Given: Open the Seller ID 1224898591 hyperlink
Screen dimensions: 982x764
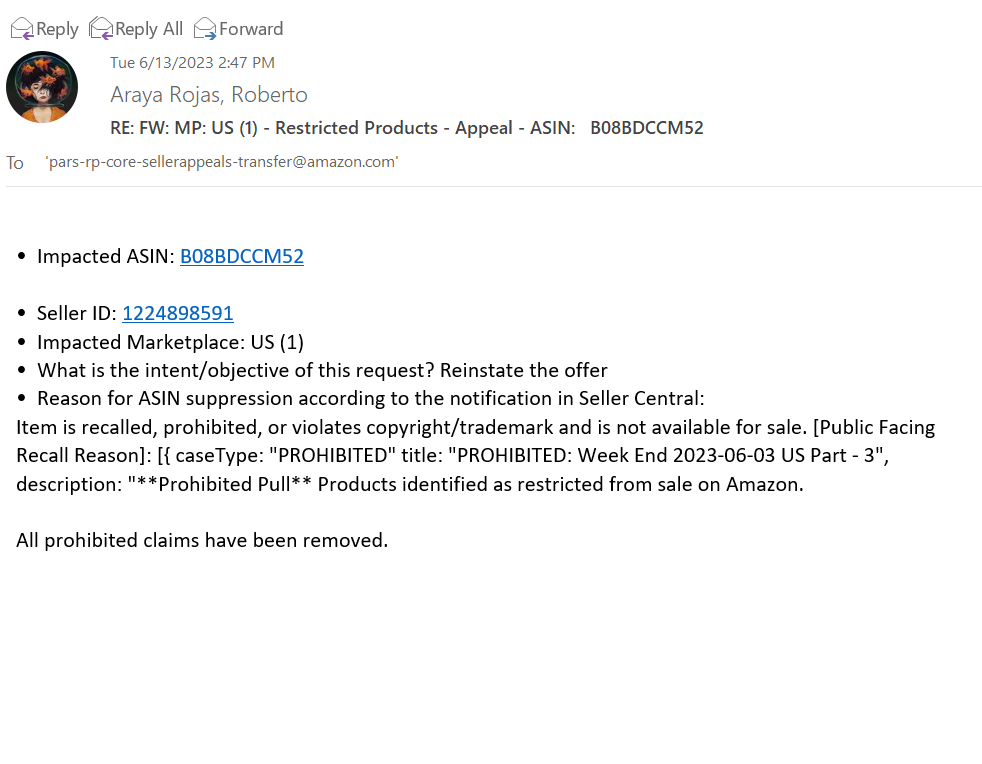Looking at the screenshot, I should (178, 313).
